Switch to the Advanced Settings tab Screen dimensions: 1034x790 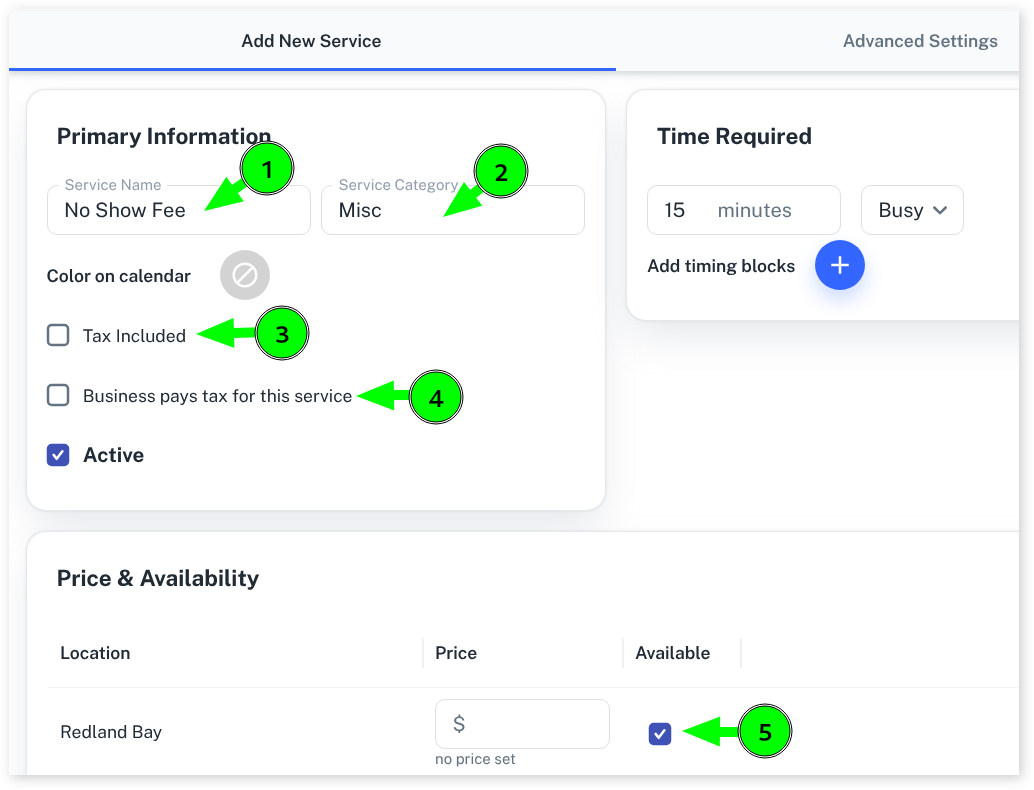tap(919, 41)
